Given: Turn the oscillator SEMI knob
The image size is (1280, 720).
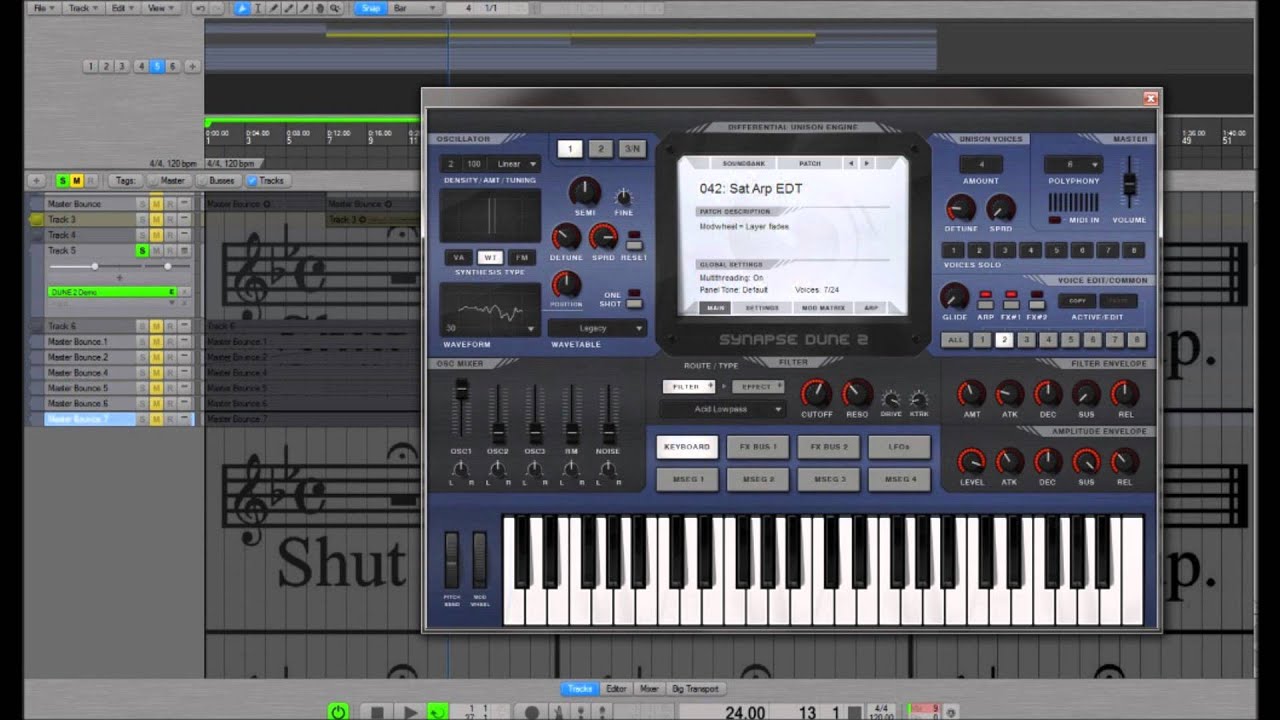Looking at the screenshot, I should click(x=585, y=192).
